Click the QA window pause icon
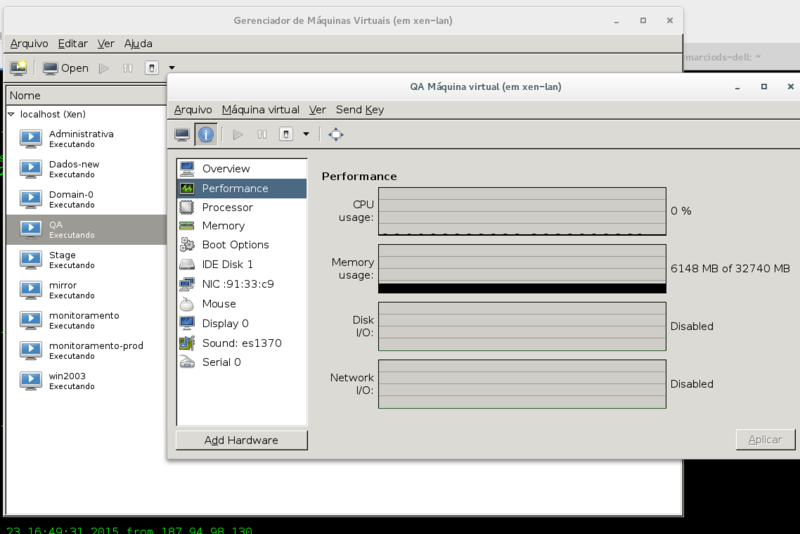Screen dimensions: 800x534 [262, 135]
